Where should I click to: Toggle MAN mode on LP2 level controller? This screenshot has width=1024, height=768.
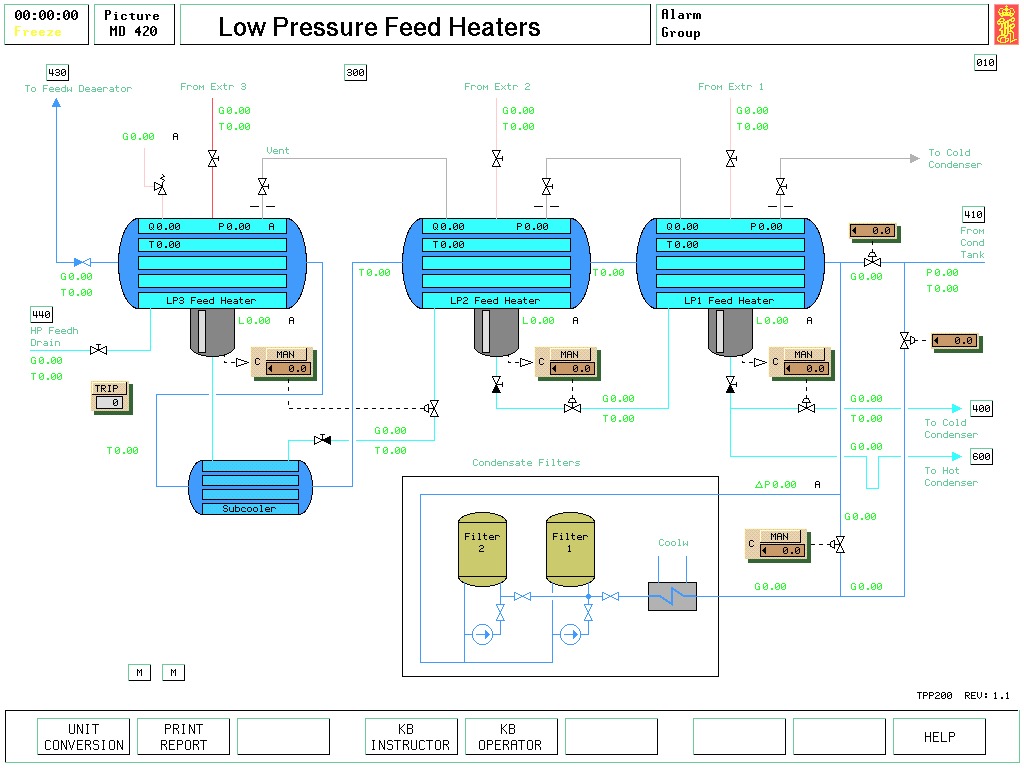[569, 354]
